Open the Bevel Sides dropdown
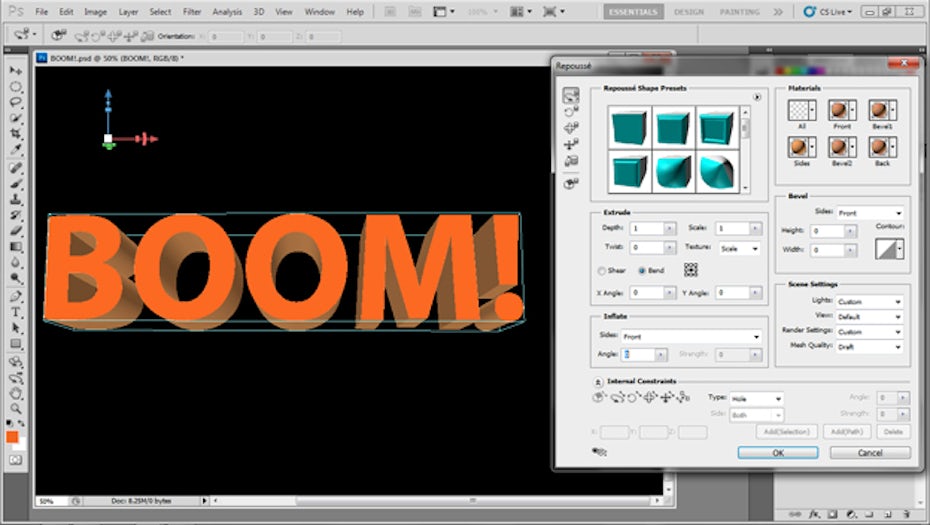The width and height of the screenshot is (930, 525). point(870,213)
